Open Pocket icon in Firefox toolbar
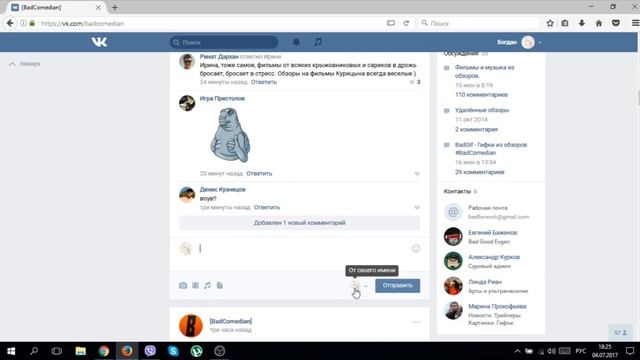Image resolution: width=640 pixels, height=360 pixels. [616, 23]
